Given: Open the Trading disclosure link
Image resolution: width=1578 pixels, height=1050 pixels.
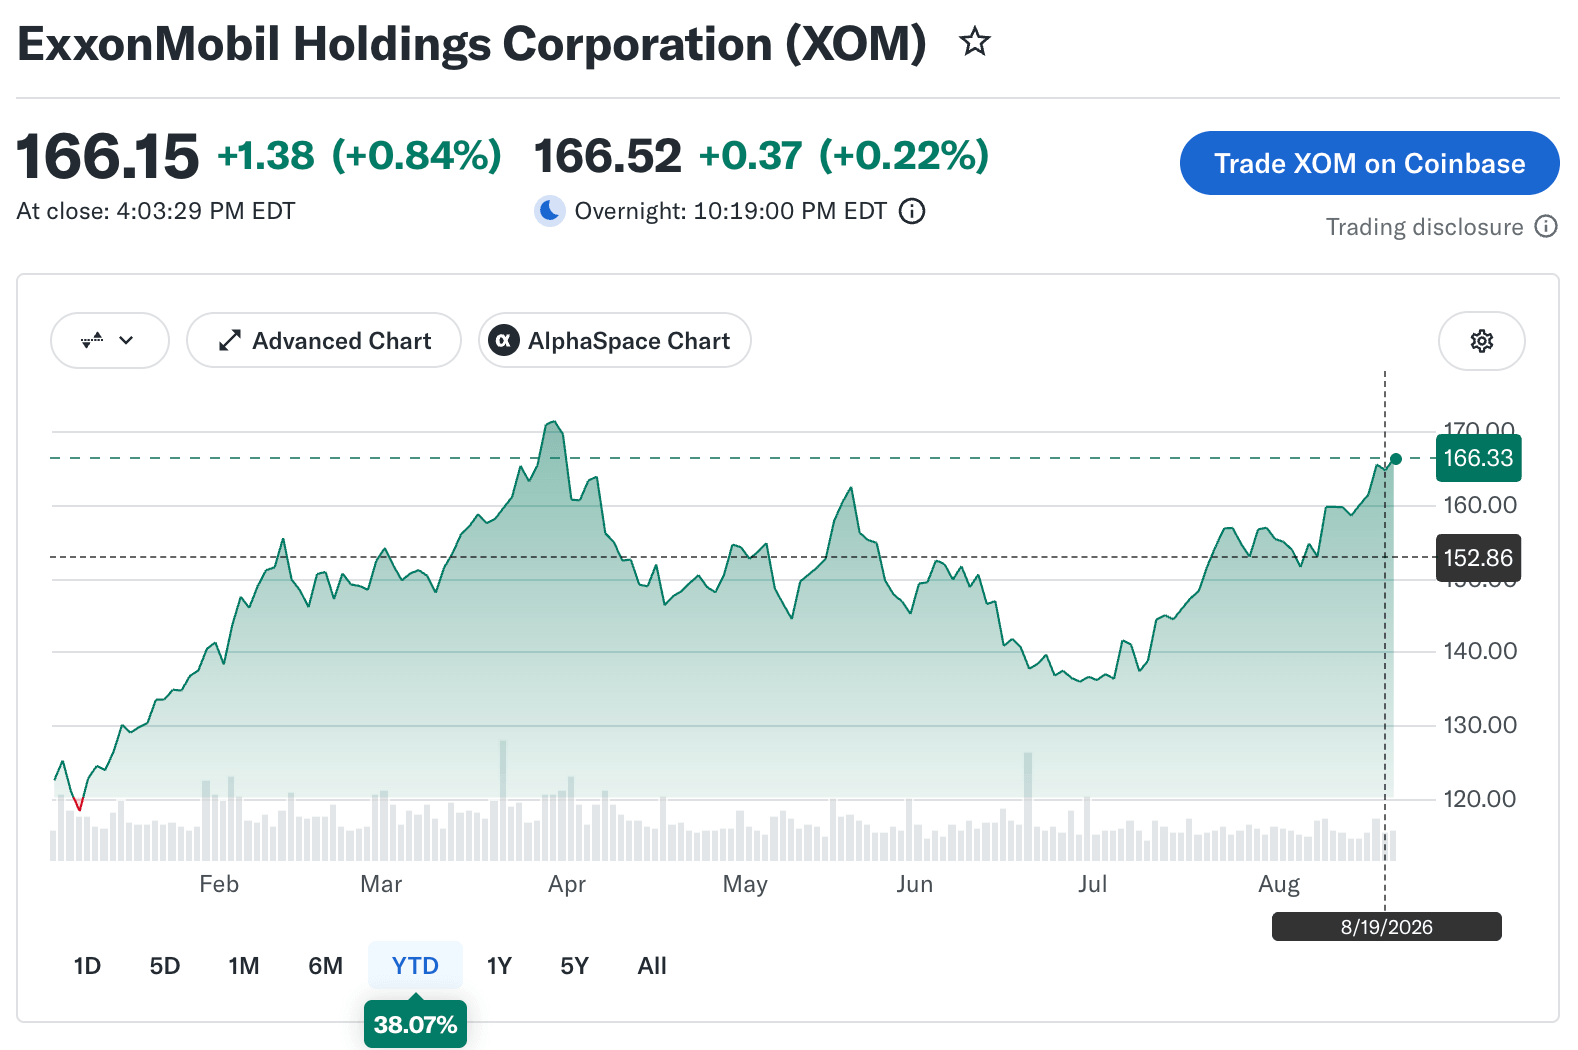Looking at the screenshot, I should pos(1424,227).
